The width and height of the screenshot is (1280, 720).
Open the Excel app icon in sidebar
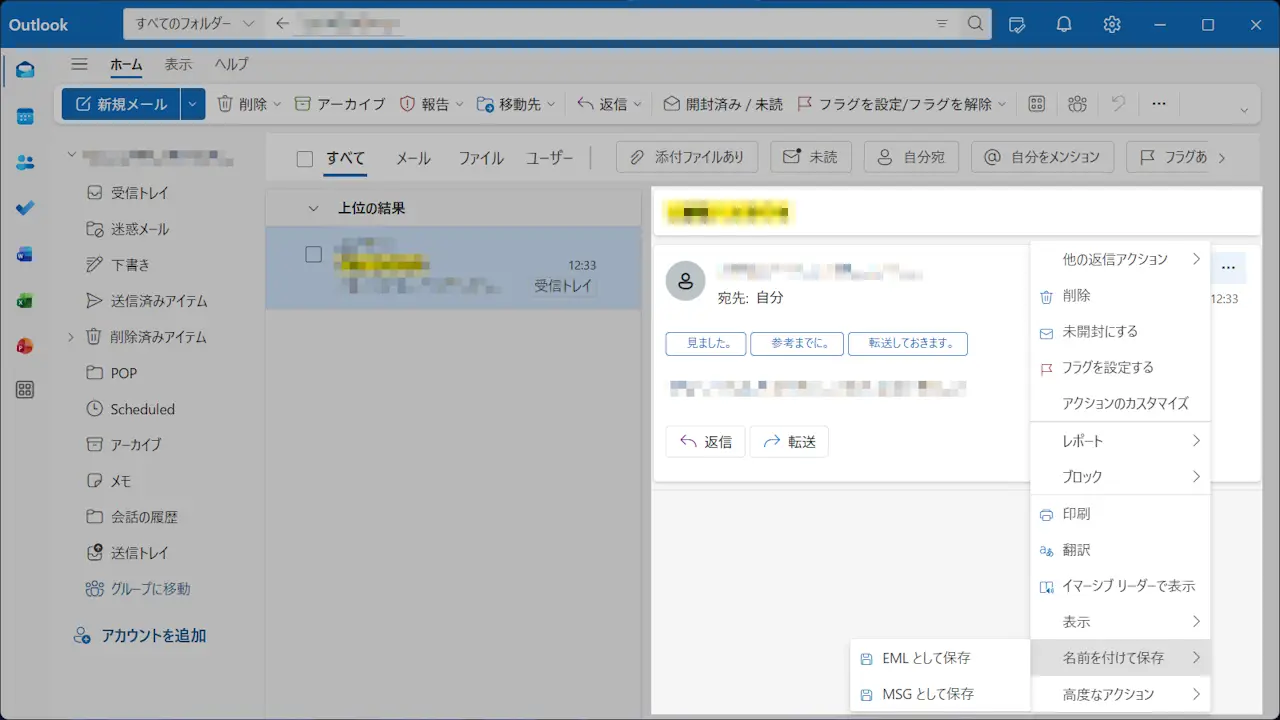(x=25, y=300)
